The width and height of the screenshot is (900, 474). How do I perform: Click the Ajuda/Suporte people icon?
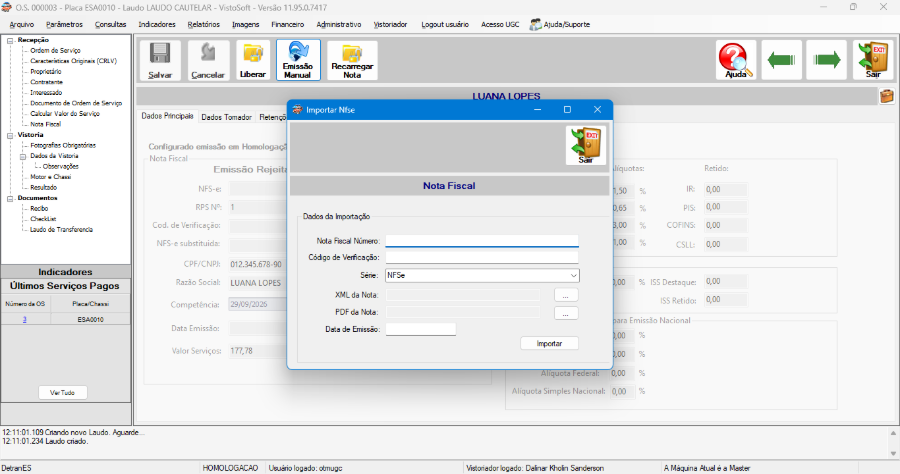(535, 25)
